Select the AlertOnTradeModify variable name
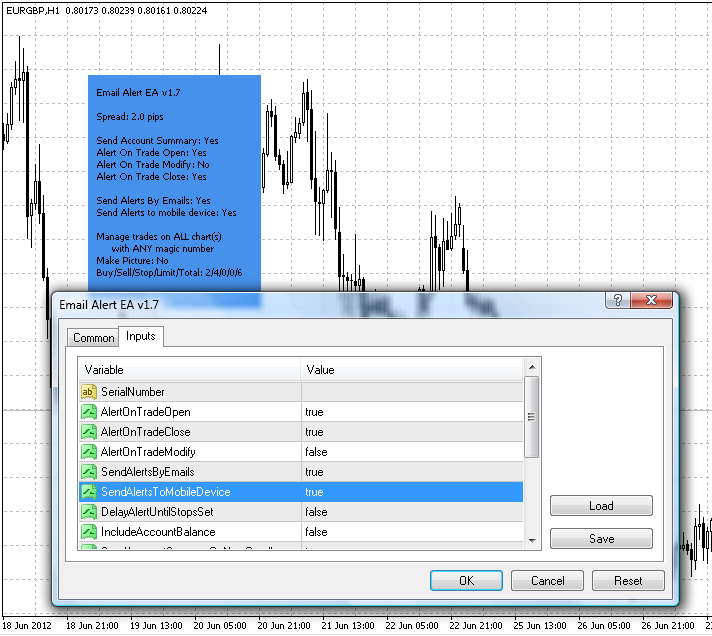The width and height of the screenshot is (712, 636). pyautogui.click(x=148, y=452)
